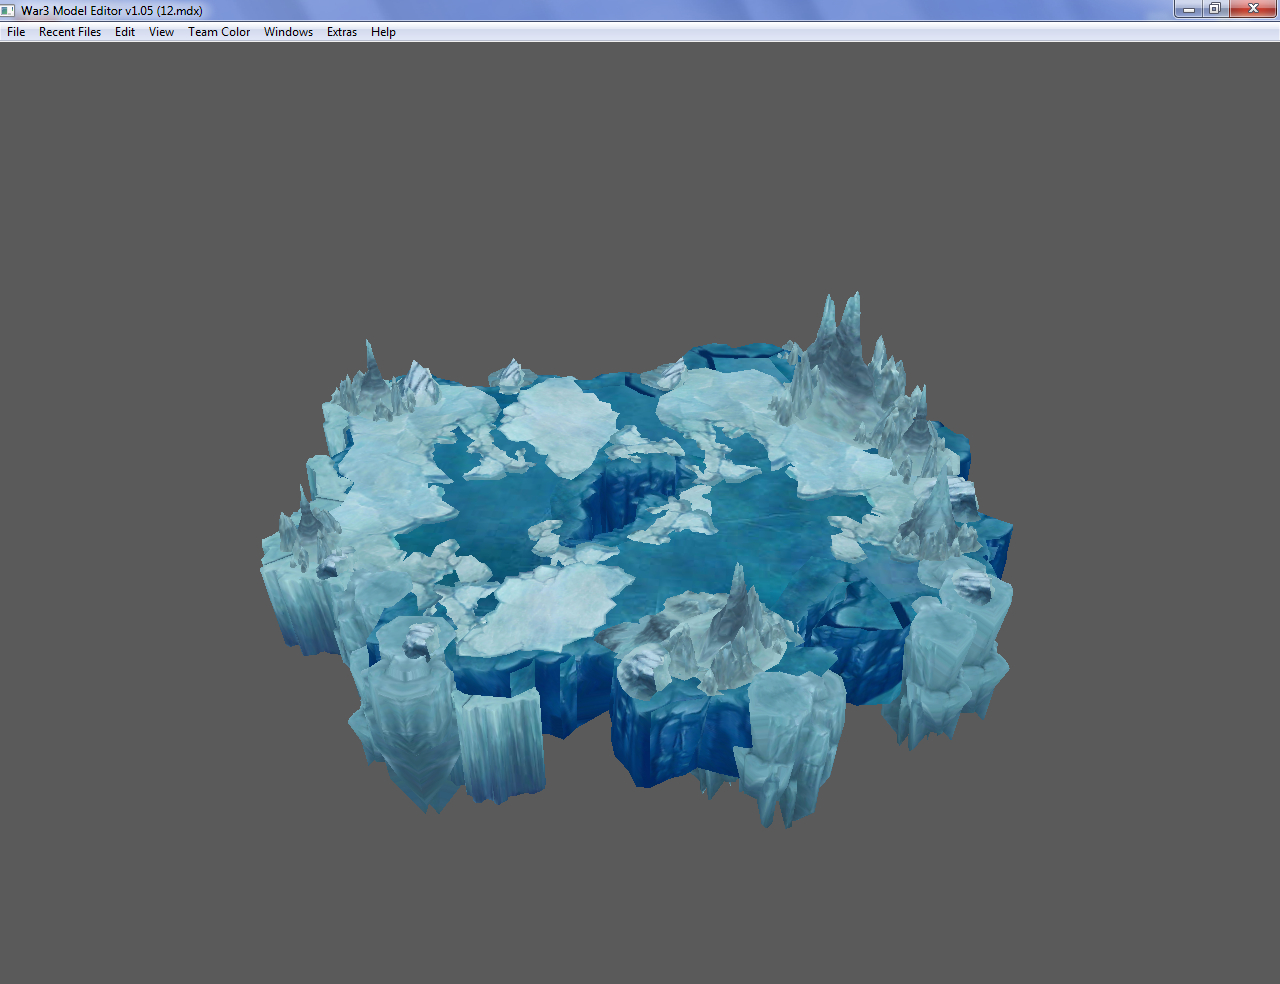This screenshot has height=984, width=1280.
Task: Open the File menu
Action: [x=16, y=32]
